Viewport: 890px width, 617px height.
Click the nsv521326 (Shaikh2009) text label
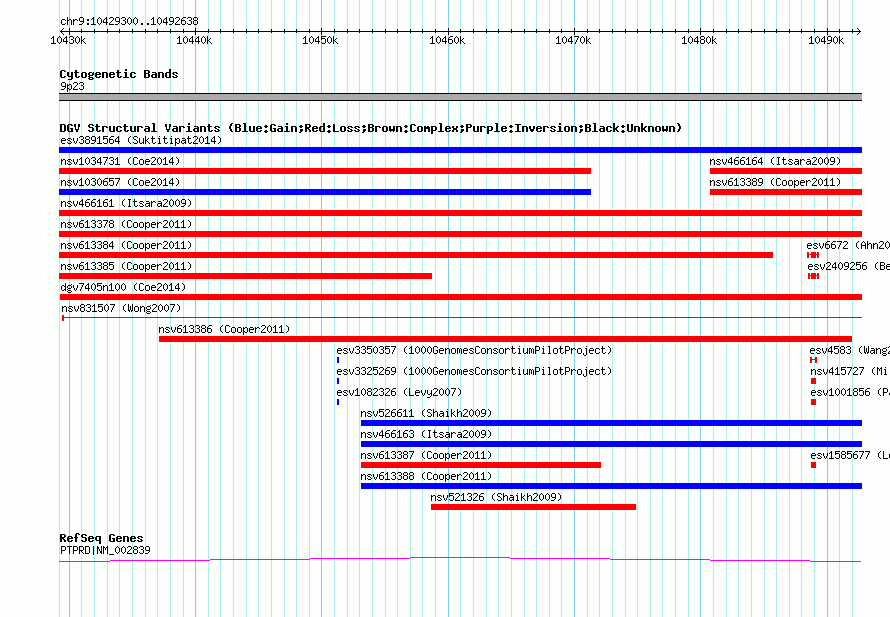[496, 497]
